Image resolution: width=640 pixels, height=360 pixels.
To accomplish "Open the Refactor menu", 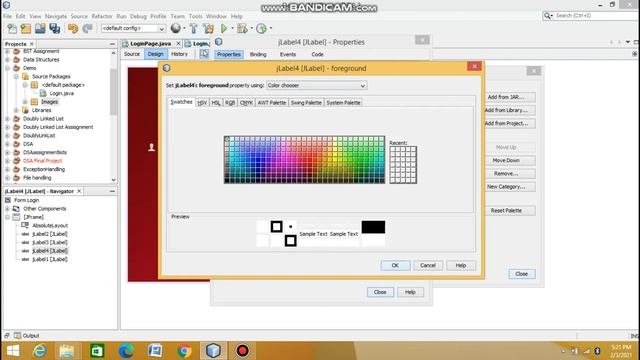I will [x=102, y=16].
